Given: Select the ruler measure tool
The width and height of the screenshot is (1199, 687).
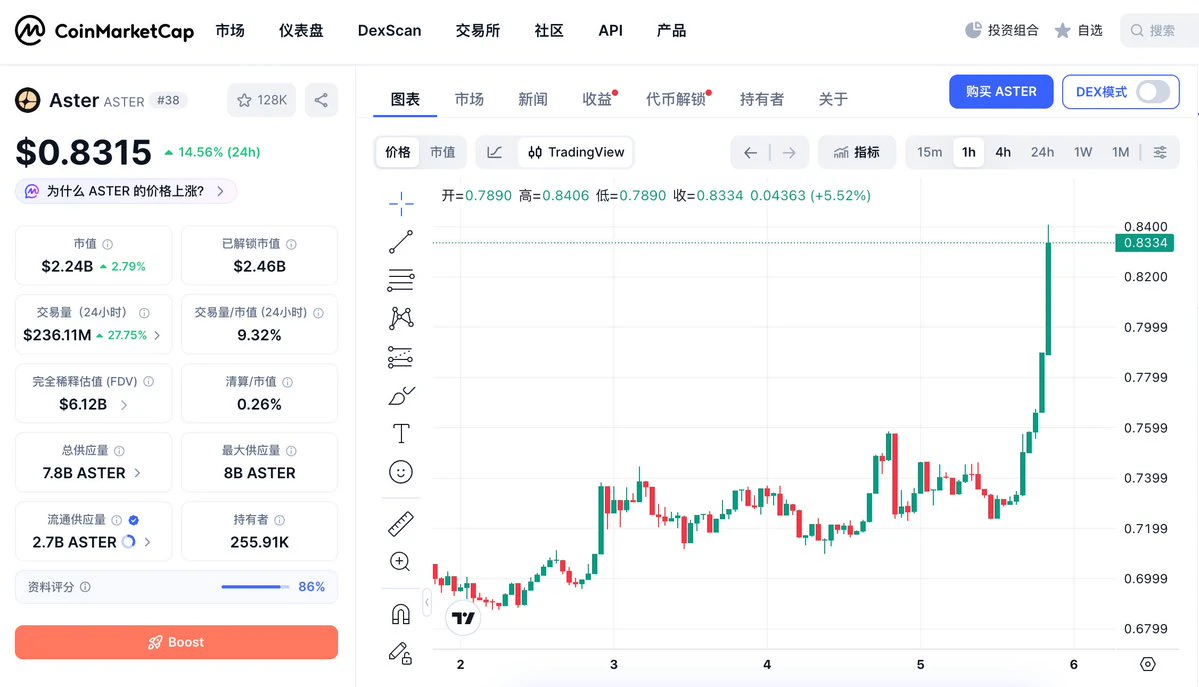Looking at the screenshot, I should click(401, 523).
